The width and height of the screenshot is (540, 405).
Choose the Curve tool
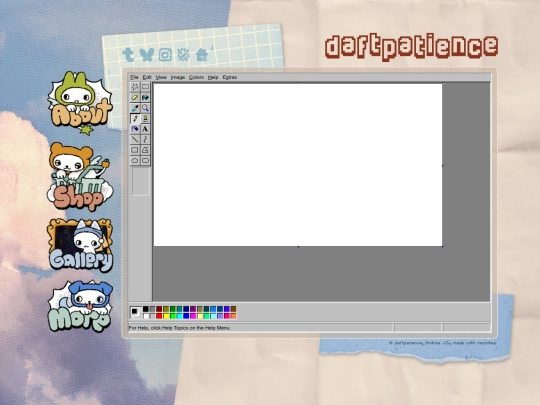pos(145,139)
